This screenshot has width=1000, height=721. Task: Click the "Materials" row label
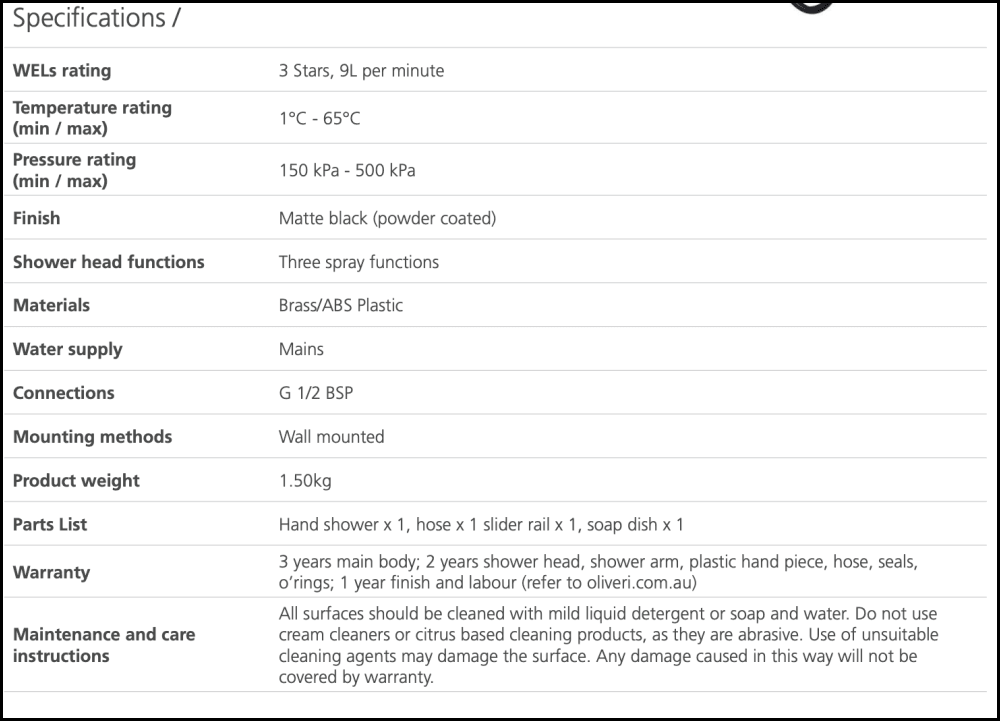pos(51,306)
